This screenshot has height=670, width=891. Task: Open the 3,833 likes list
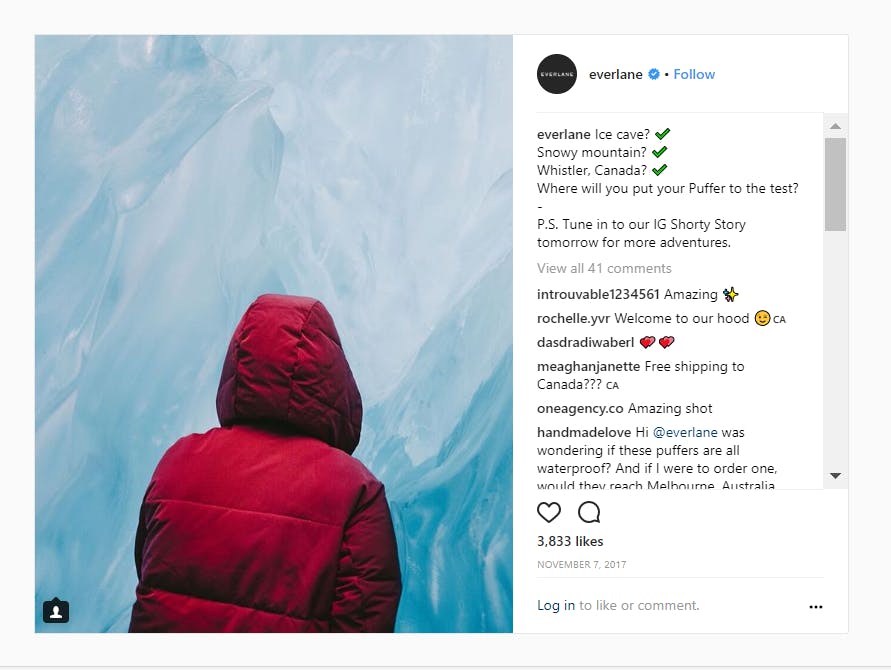pyautogui.click(x=570, y=541)
